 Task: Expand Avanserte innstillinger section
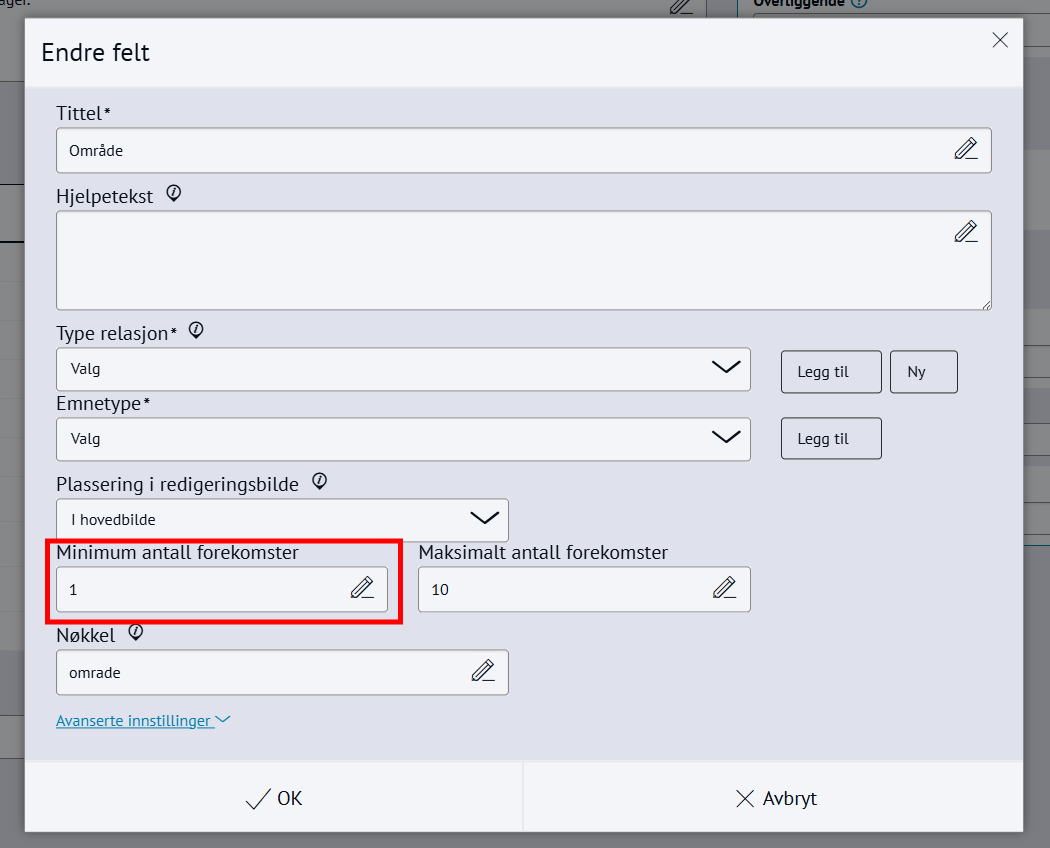(x=143, y=720)
